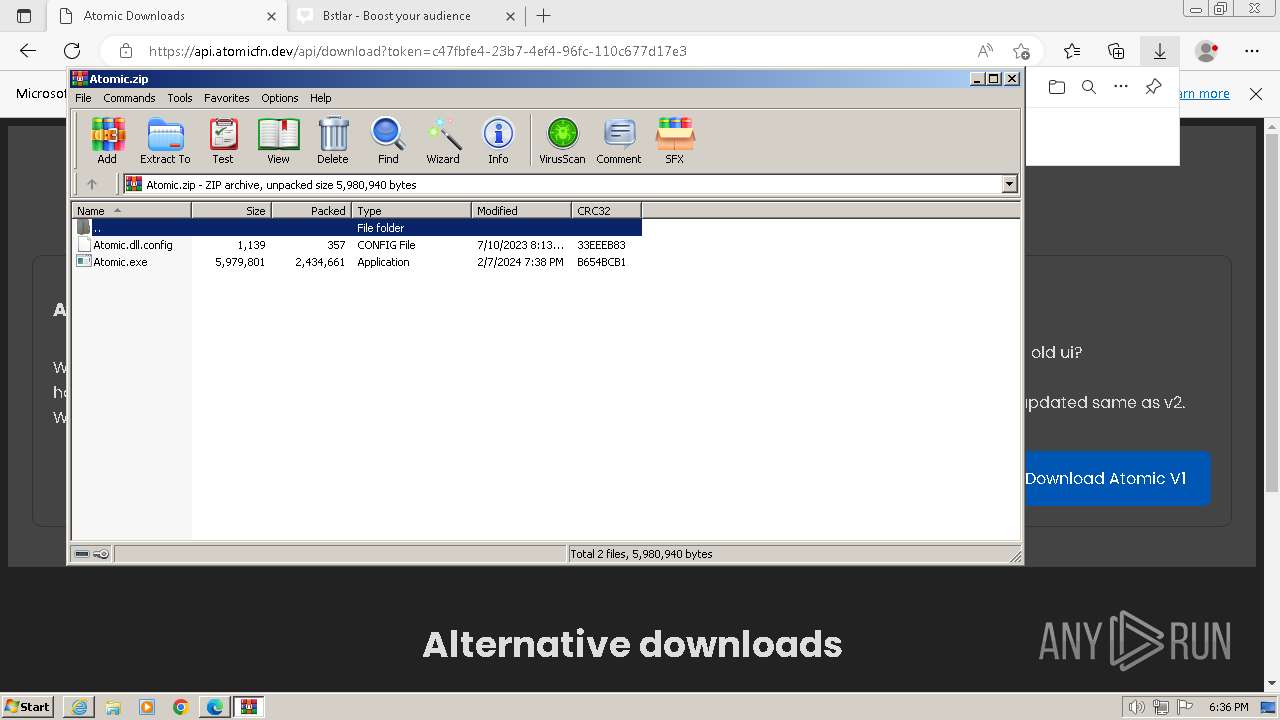Dismiss the notification bar close X
Viewport: 1280px width, 720px height.
(1256, 93)
